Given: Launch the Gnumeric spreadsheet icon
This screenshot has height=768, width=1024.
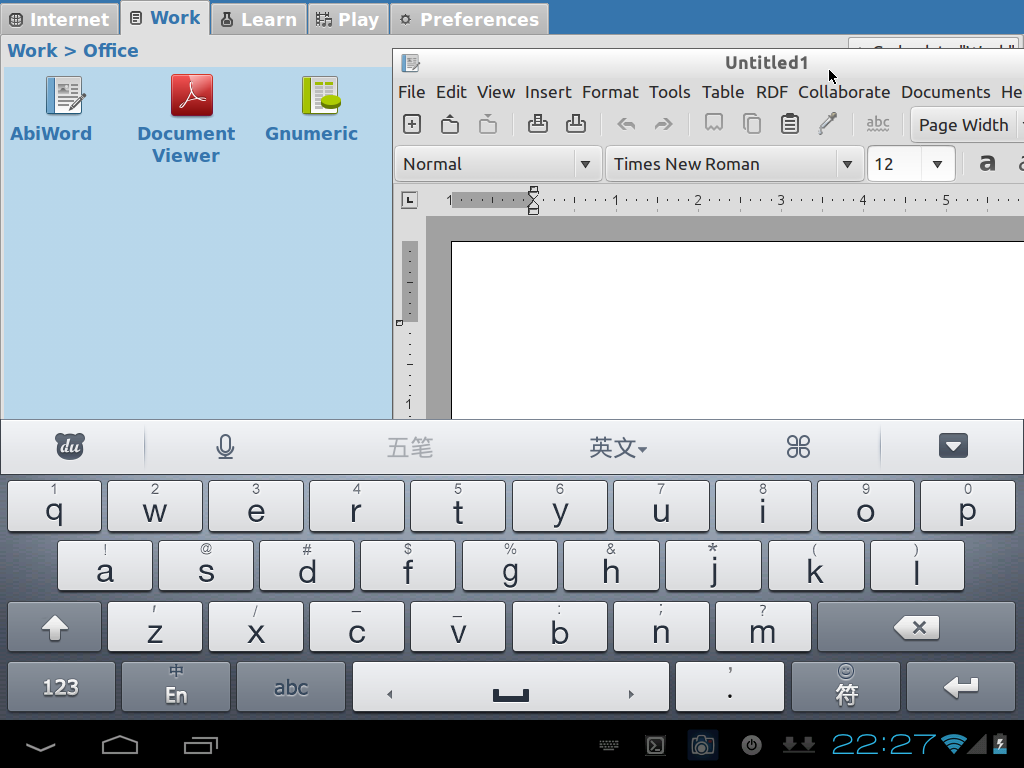Looking at the screenshot, I should click(x=321, y=95).
